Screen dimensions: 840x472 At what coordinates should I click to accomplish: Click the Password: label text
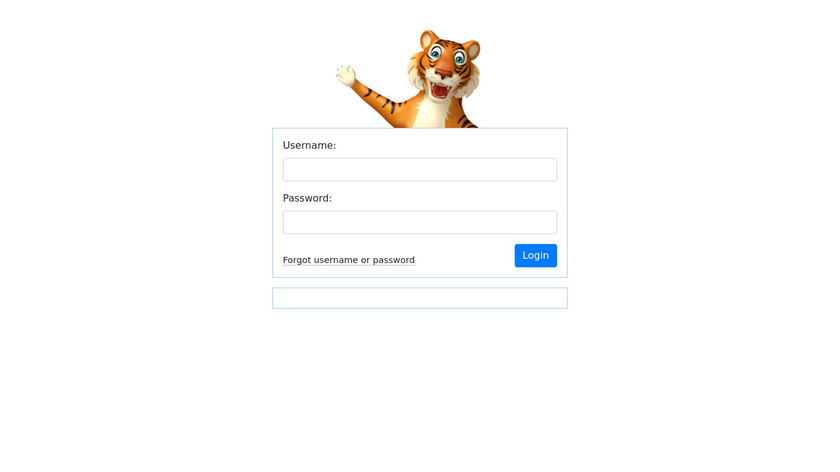point(307,198)
